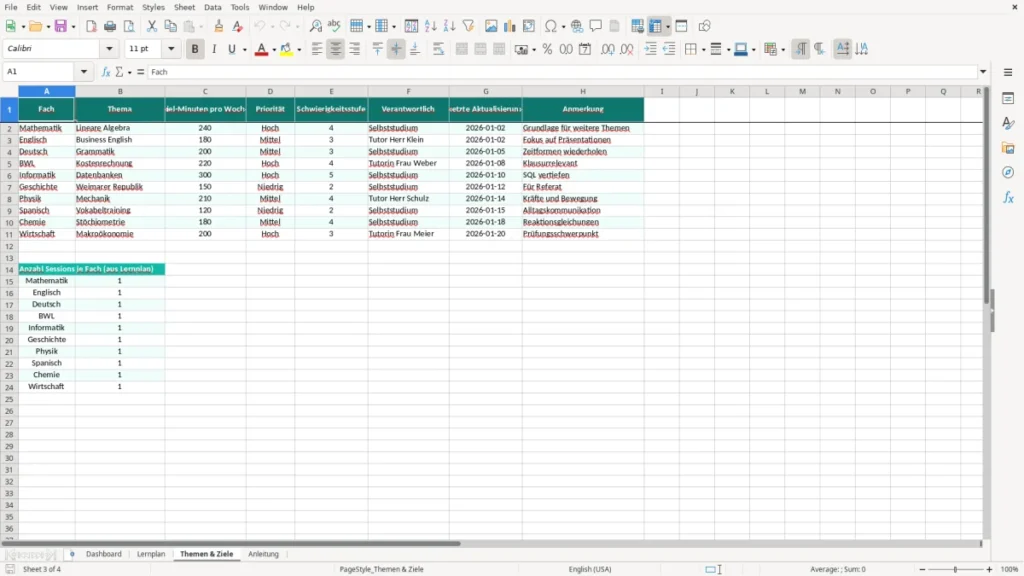Copy the selected cell content
The image size is (1024, 576).
coord(170,26)
